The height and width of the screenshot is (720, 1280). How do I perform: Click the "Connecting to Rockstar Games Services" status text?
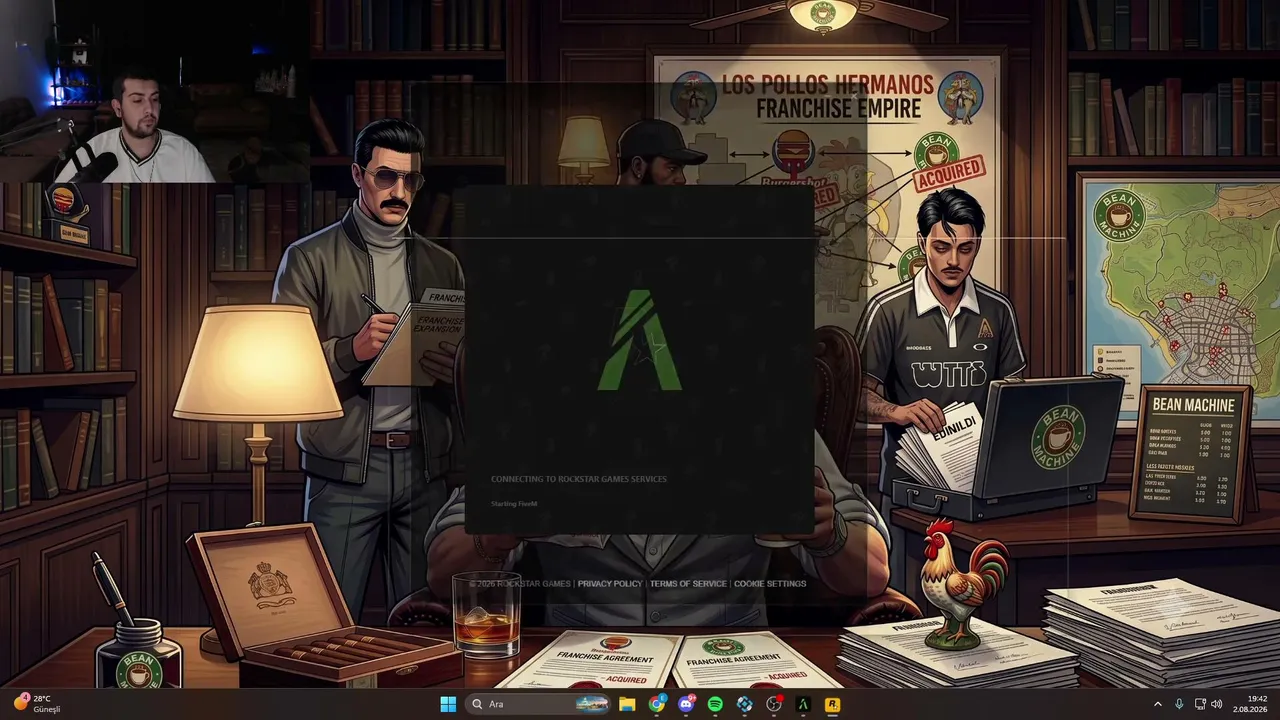(579, 479)
